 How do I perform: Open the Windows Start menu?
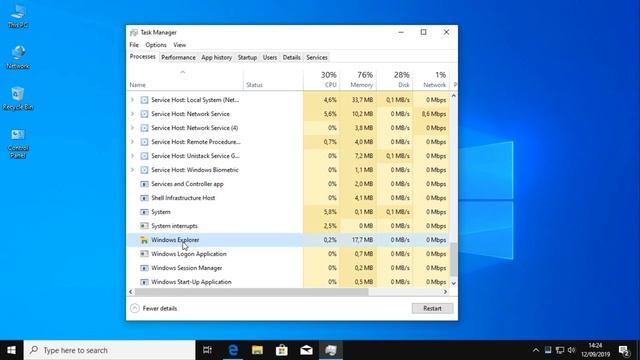coord(11,350)
